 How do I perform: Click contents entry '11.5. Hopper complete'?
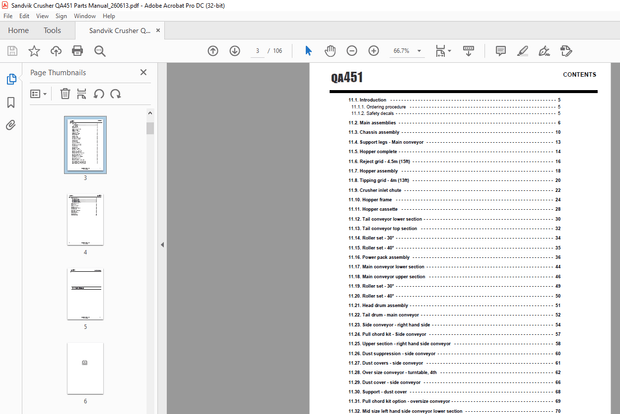454,151
